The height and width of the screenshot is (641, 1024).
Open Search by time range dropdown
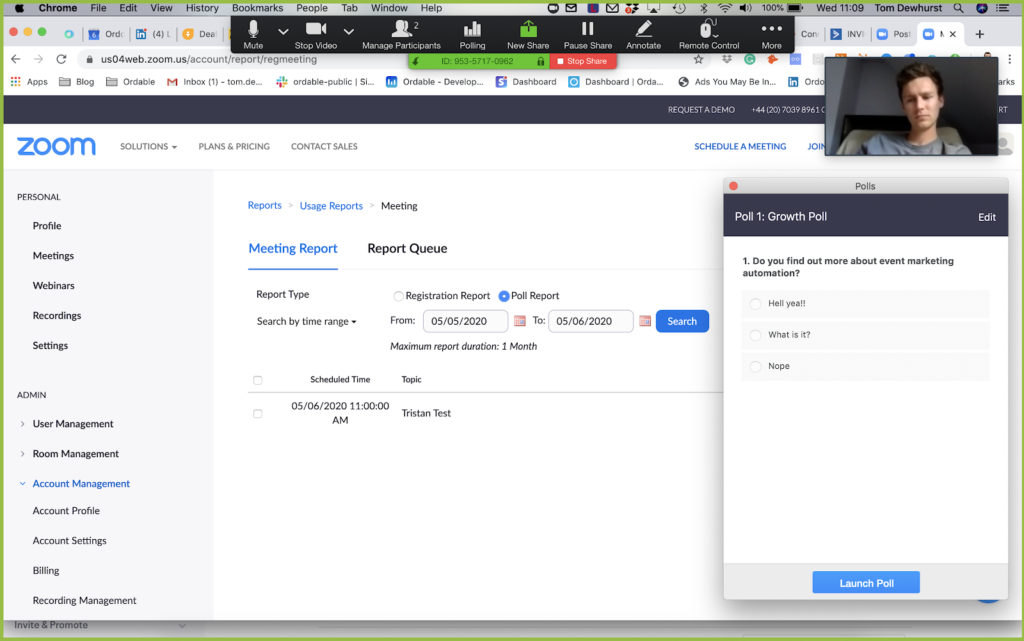(306, 321)
